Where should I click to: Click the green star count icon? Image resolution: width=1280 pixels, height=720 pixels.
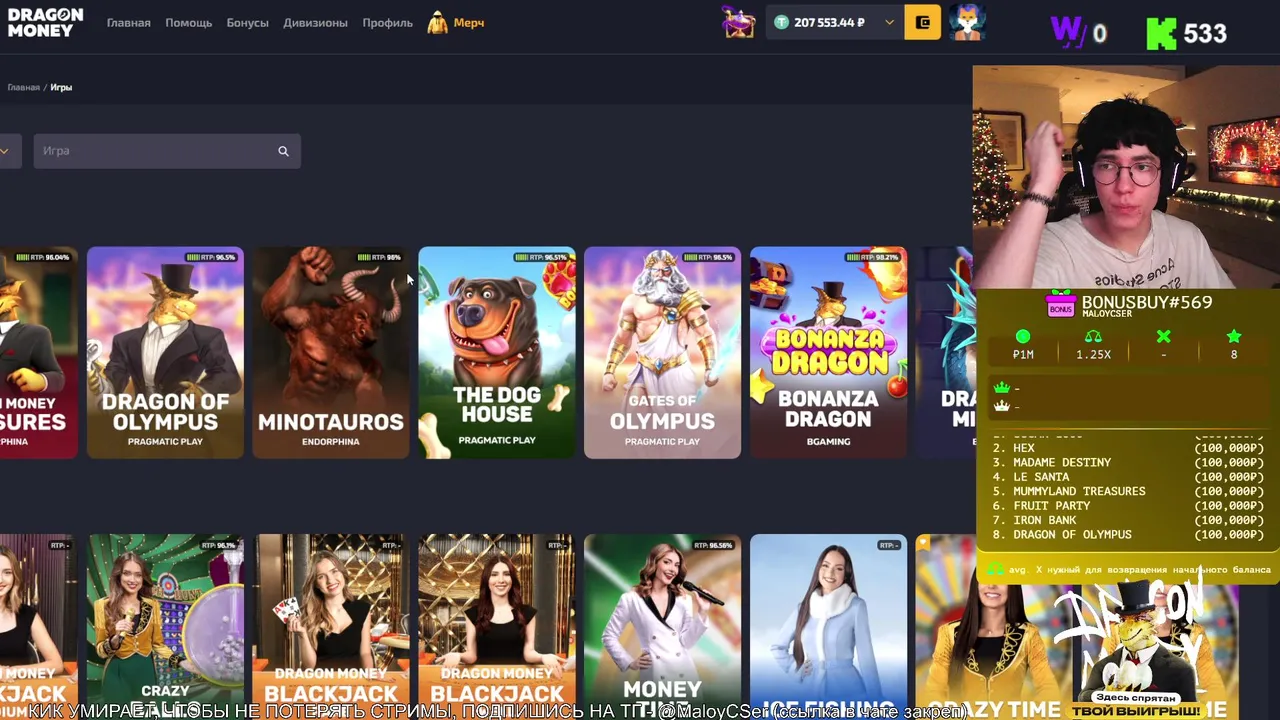1234,337
